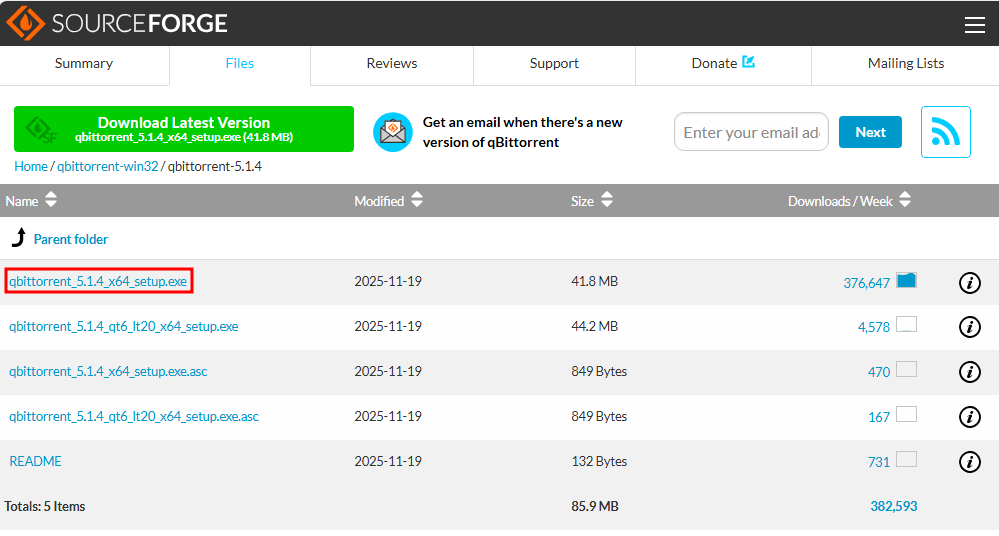Open the Mailing Lists tab
The height and width of the screenshot is (536, 999).
coord(905,64)
